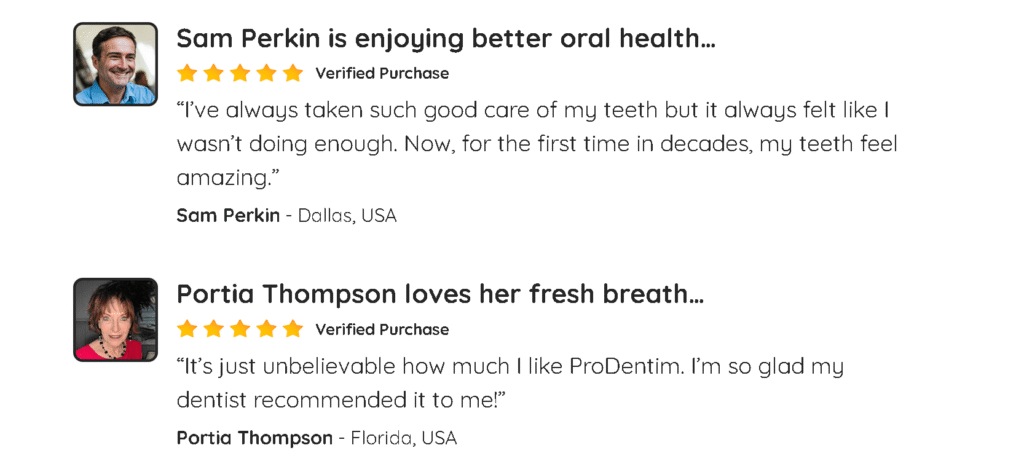This screenshot has width=1024, height=472.
Task: Click Verified Purchase label on Sam's review
Action: [x=382, y=73]
